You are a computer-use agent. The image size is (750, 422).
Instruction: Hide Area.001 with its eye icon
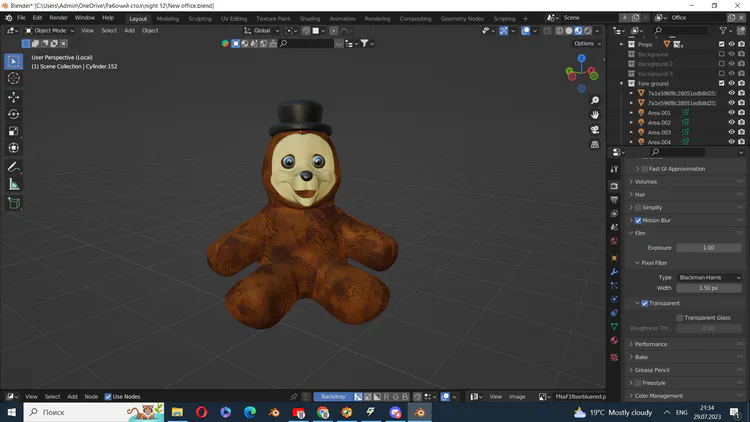pyautogui.click(x=731, y=113)
